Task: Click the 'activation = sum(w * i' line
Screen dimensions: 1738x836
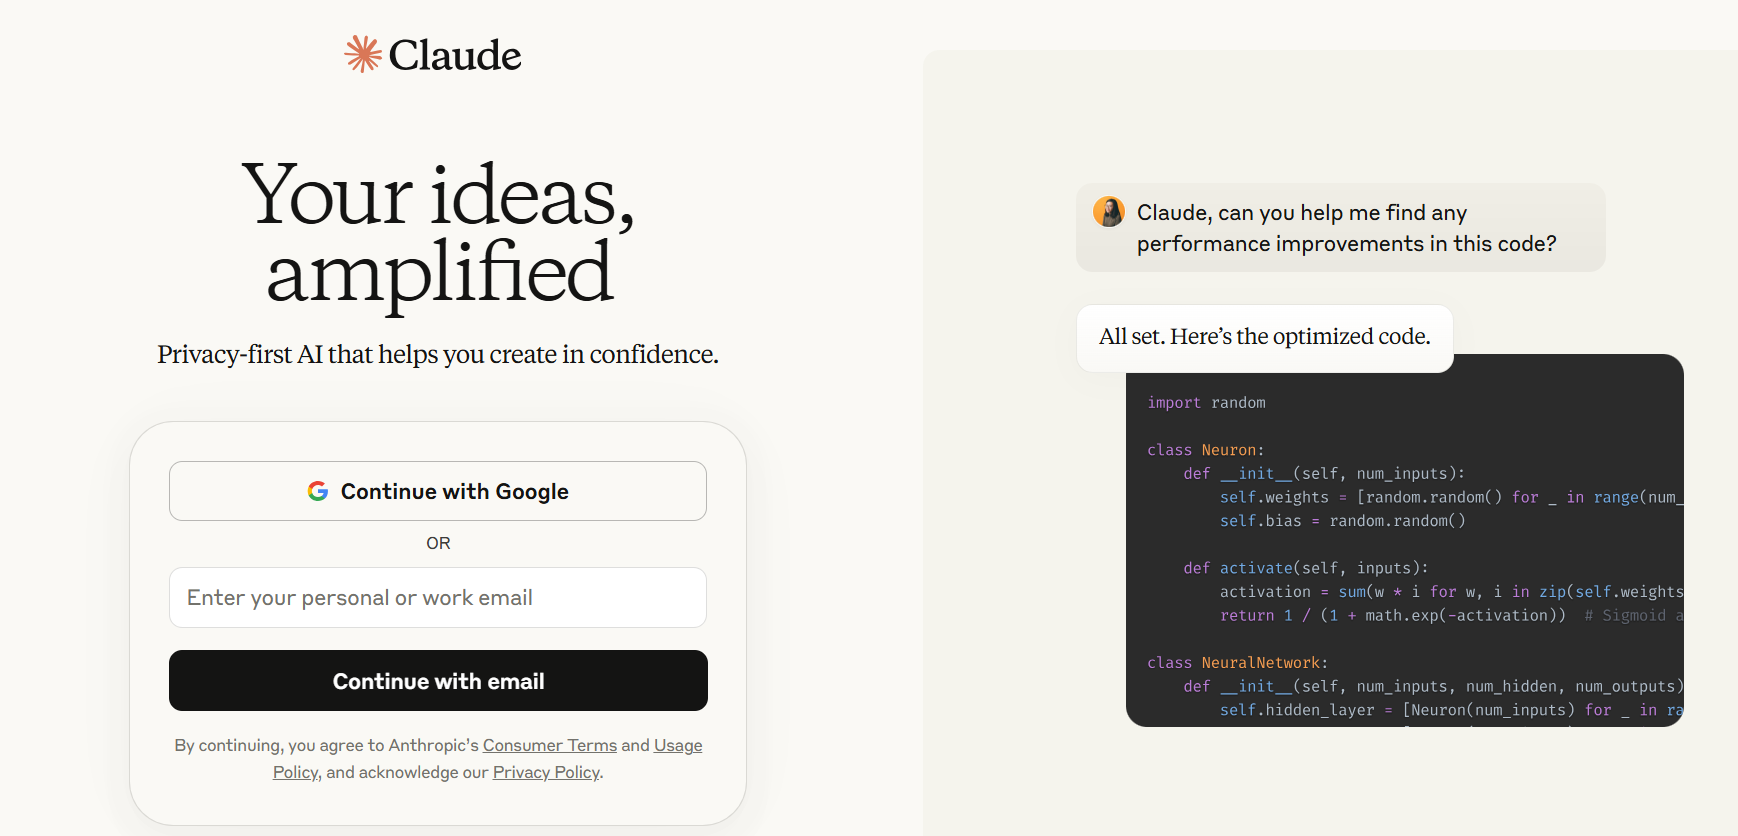Action: [1451, 592]
